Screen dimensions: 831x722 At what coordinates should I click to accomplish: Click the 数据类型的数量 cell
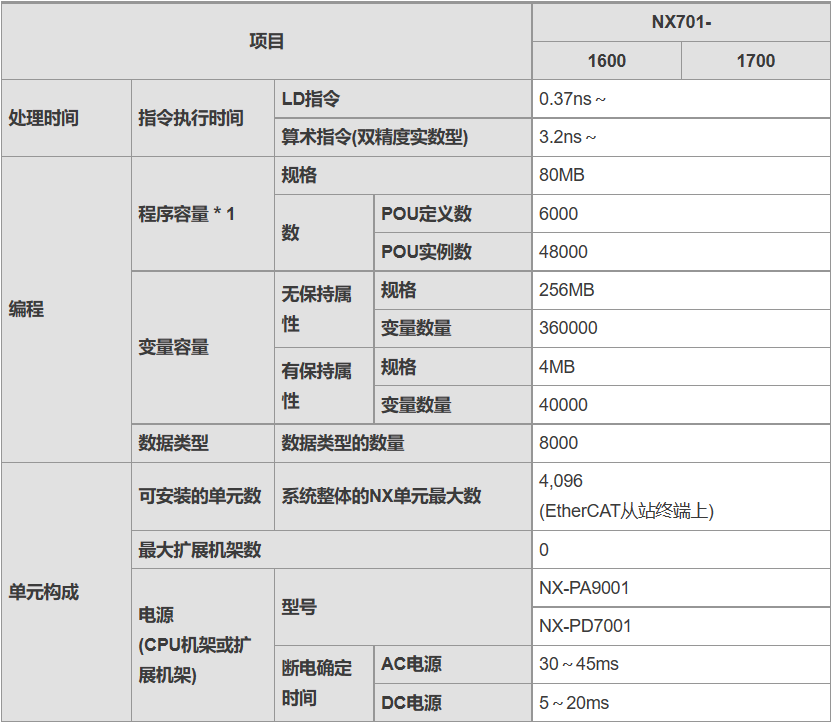(x=343, y=443)
